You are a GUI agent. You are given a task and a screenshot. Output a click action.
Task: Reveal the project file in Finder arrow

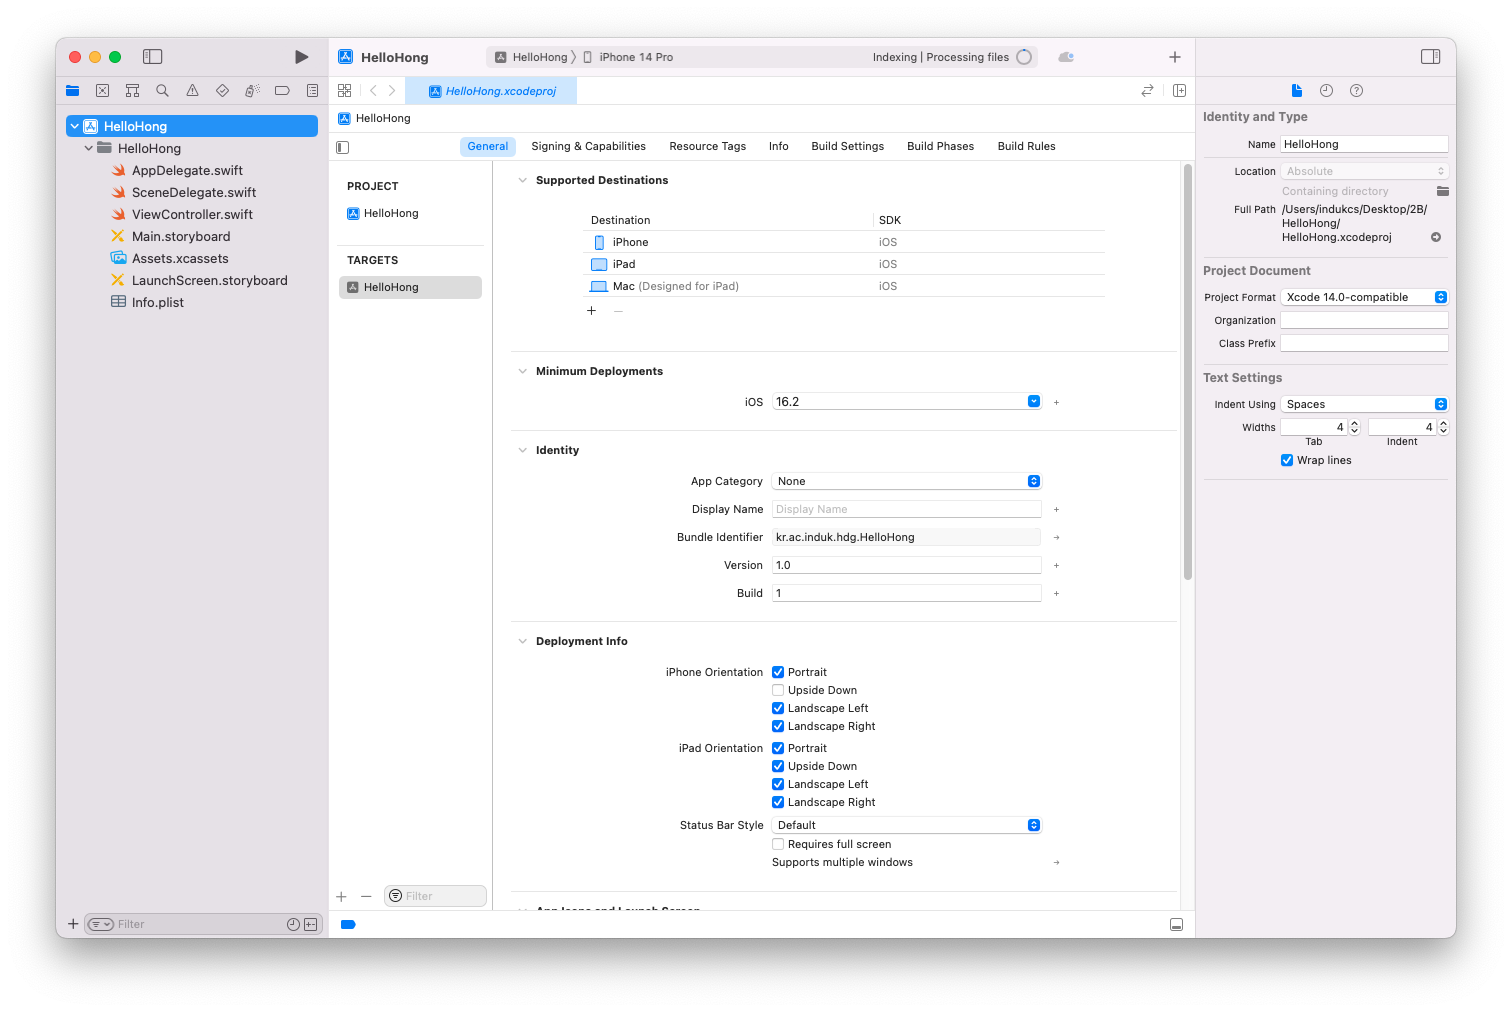tap(1436, 238)
